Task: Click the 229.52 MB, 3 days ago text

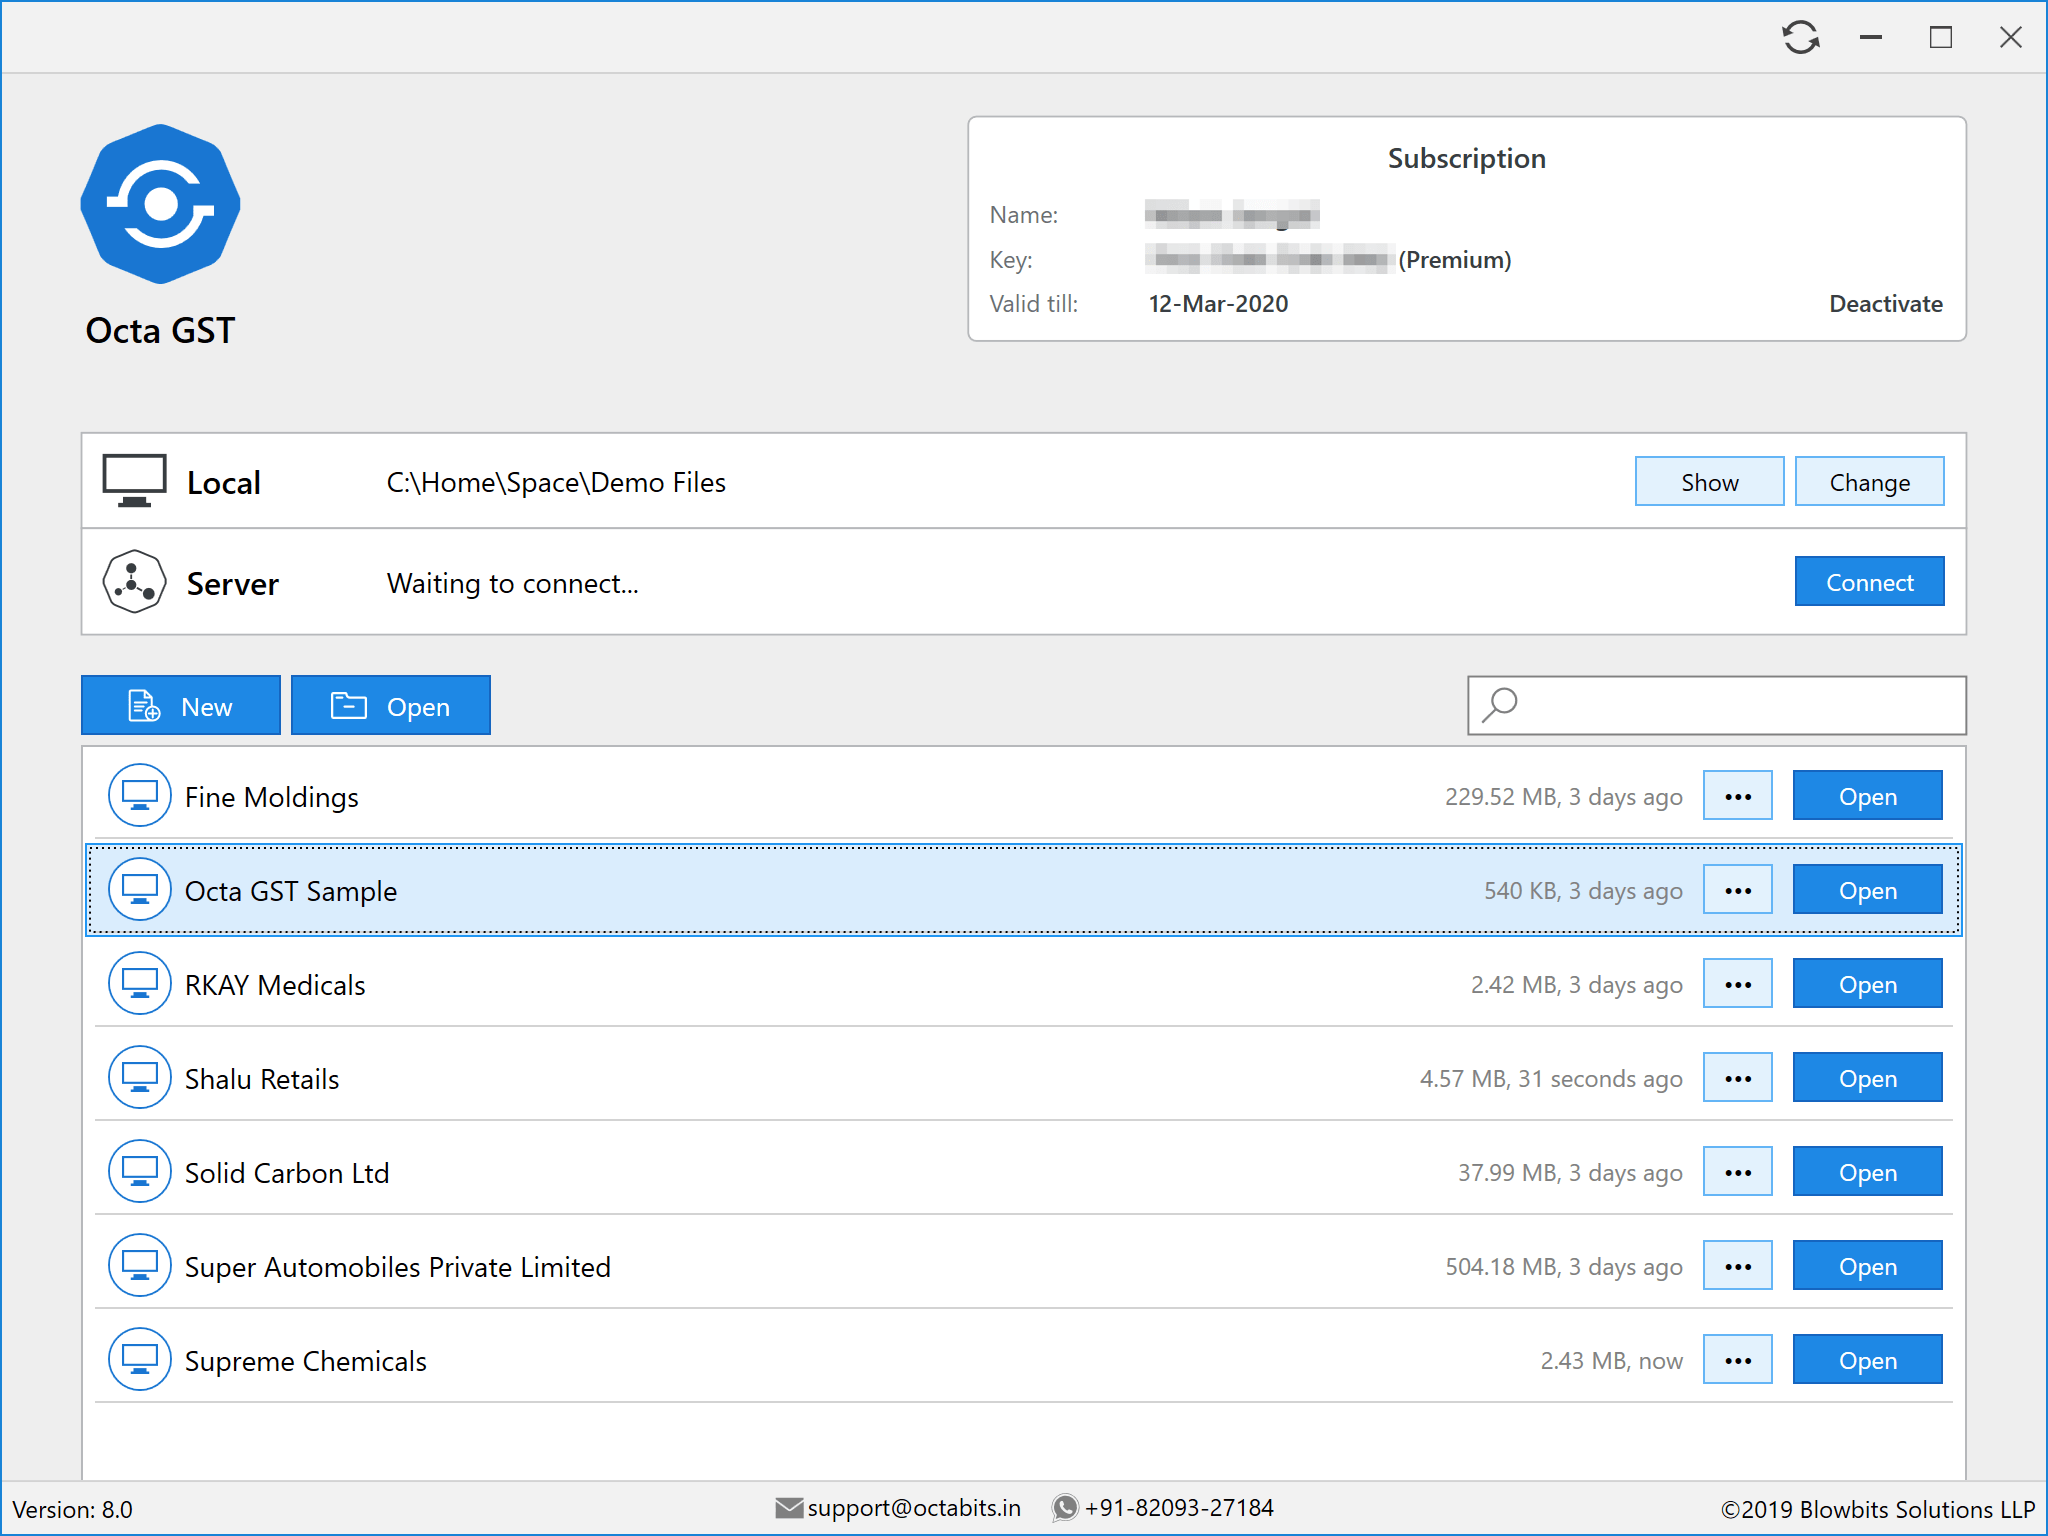Action: point(1563,797)
